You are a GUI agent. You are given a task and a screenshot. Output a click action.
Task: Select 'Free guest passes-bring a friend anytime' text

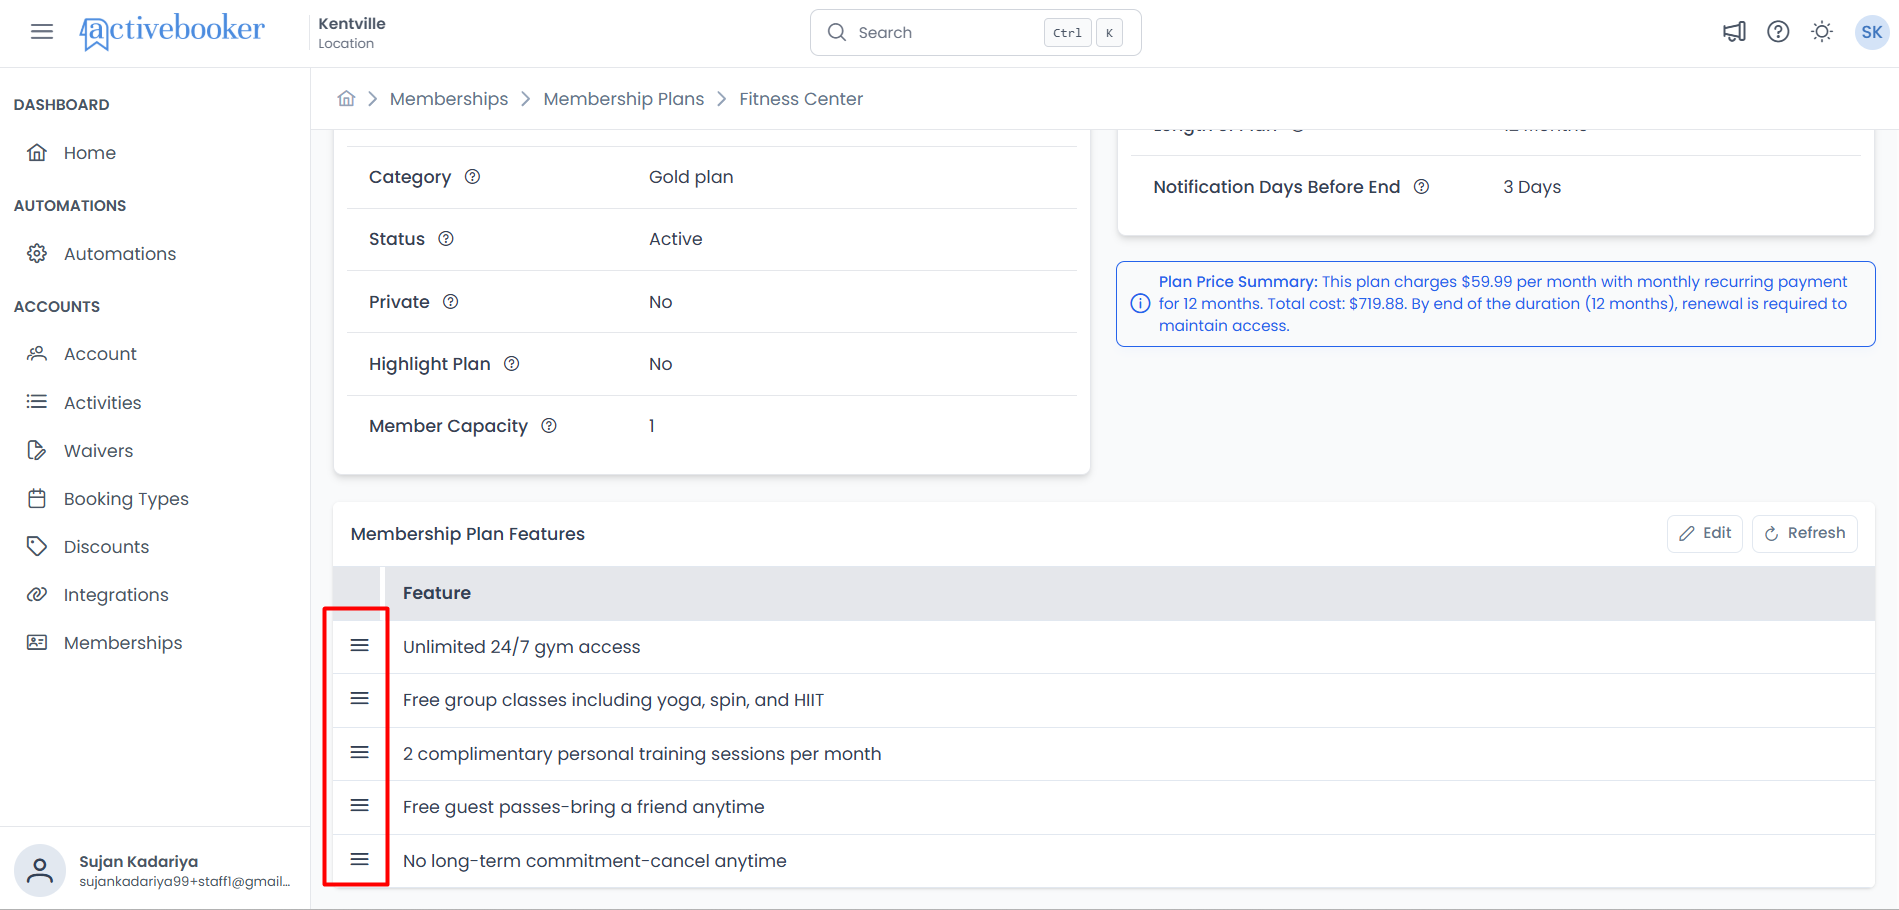click(584, 807)
